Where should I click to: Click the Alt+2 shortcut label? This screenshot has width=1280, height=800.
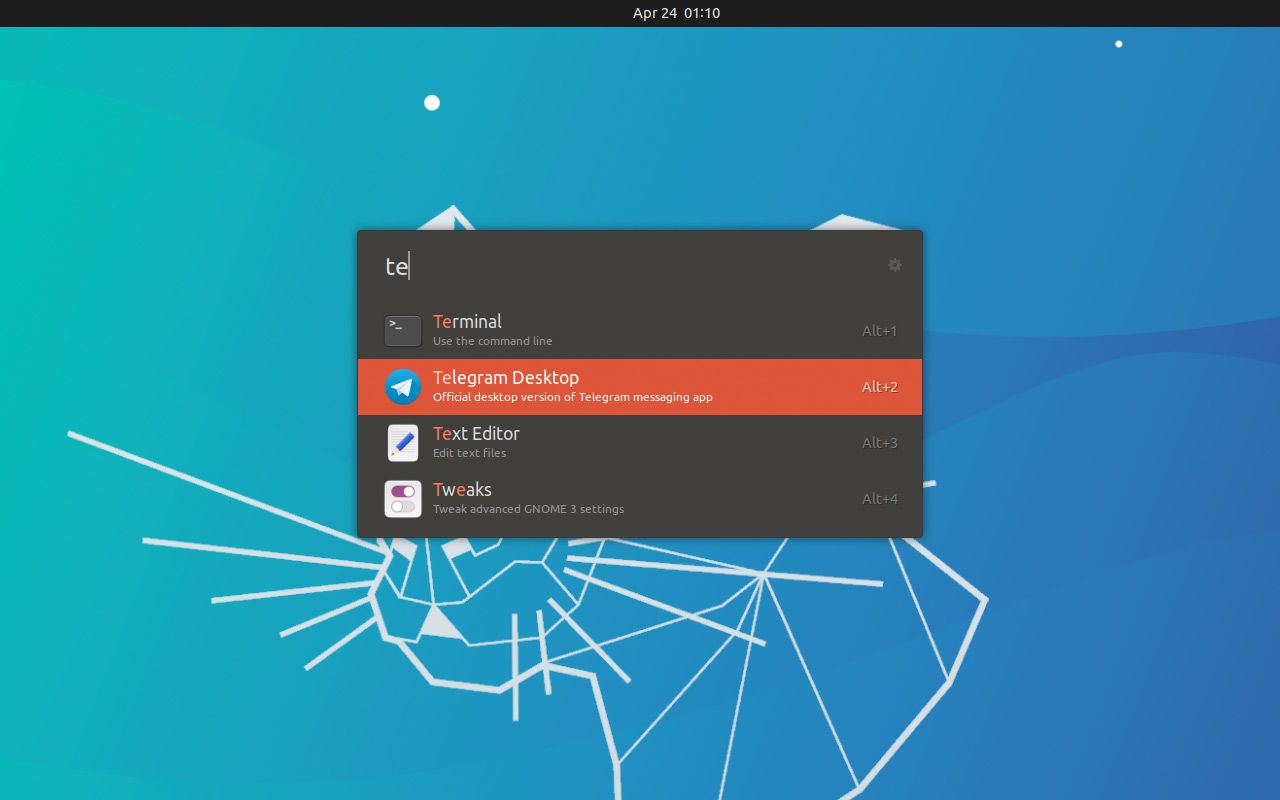880,387
